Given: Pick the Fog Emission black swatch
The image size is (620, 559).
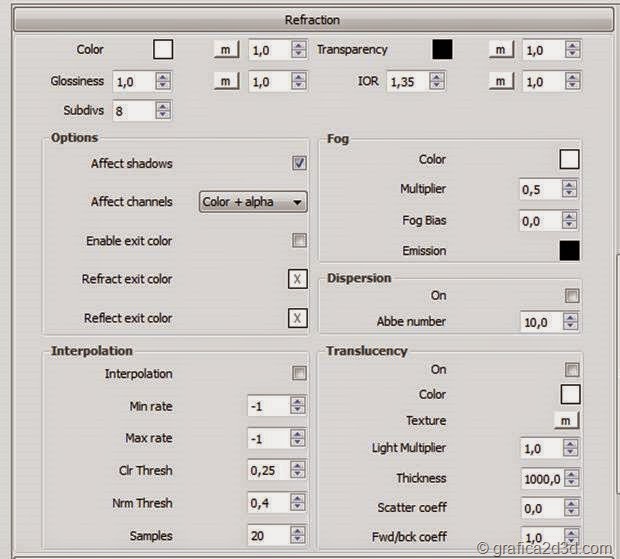Looking at the screenshot, I should click(569, 251).
